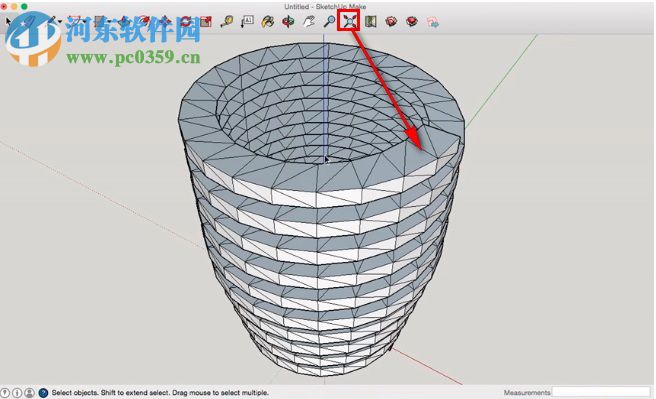Open the Line tool dropdown arrow
This screenshot has height=399, width=656.
(60, 22)
